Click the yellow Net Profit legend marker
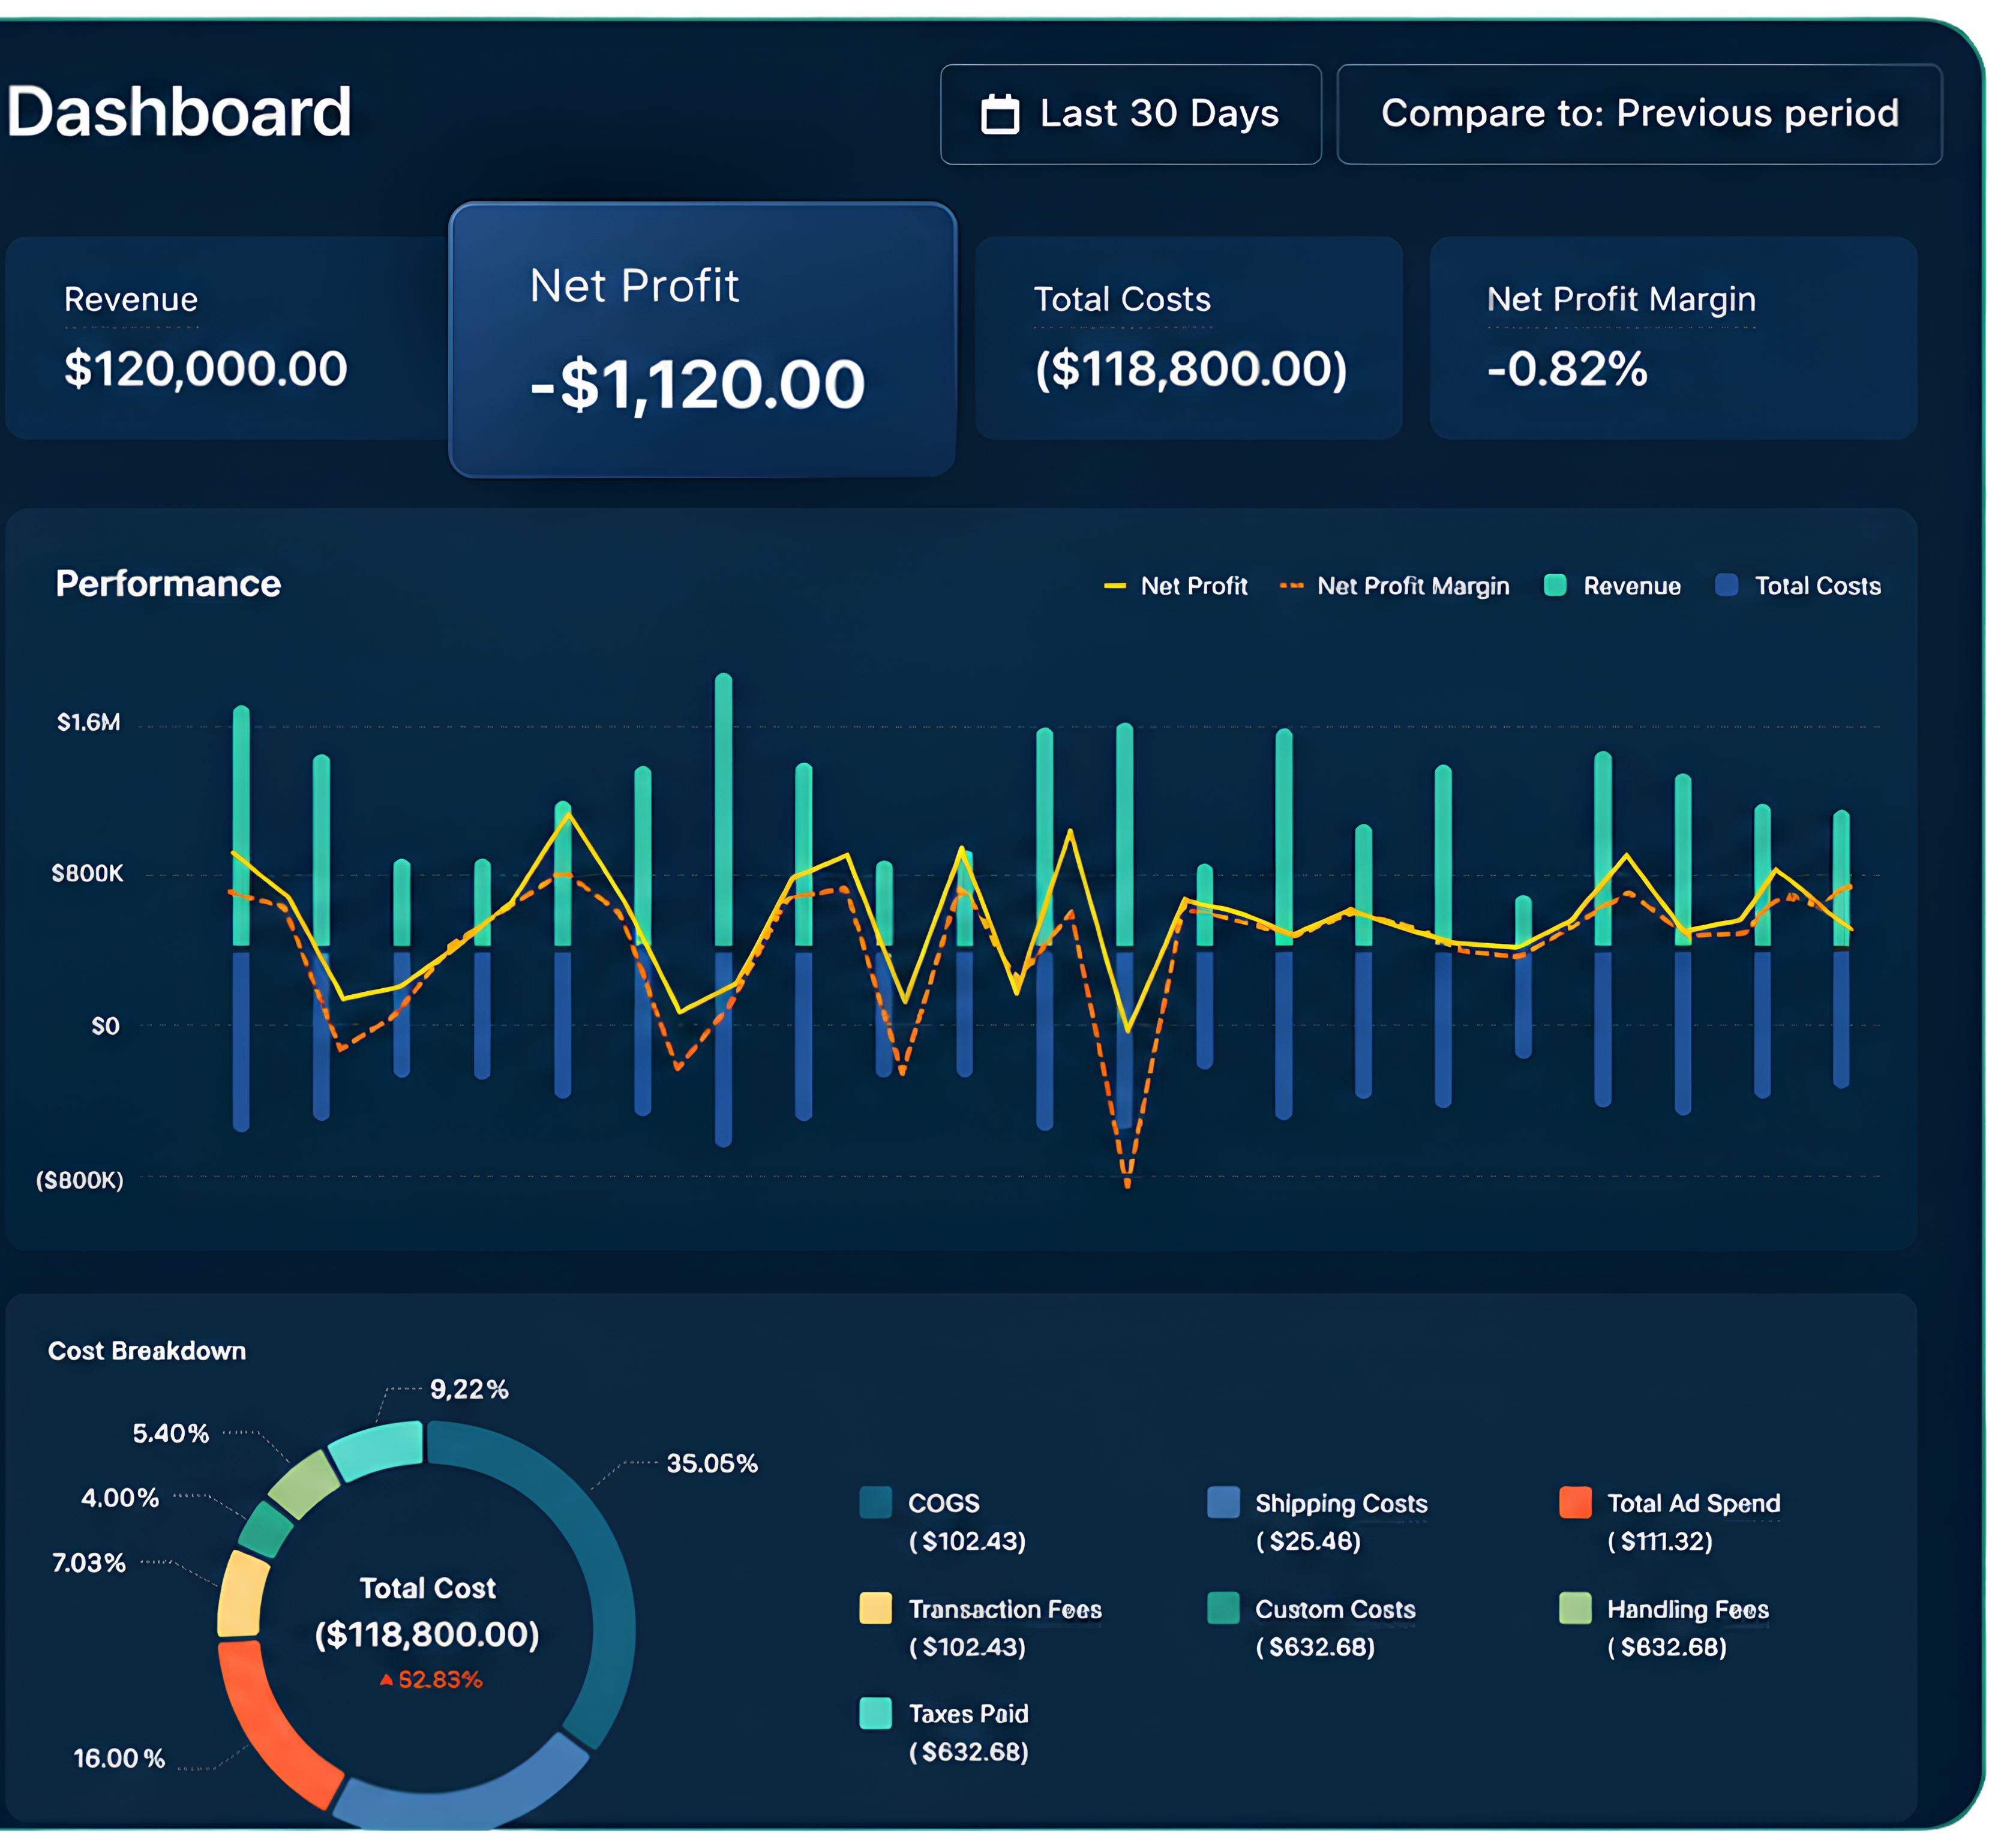Image resolution: width=1998 pixels, height=1848 pixels. pyautogui.click(x=1114, y=586)
